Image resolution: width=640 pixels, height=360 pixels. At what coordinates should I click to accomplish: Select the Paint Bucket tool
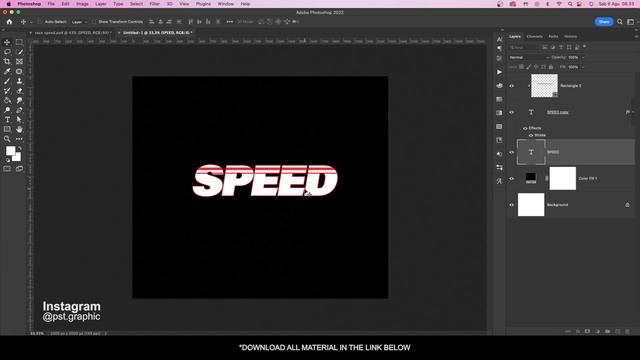pos(7,100)
